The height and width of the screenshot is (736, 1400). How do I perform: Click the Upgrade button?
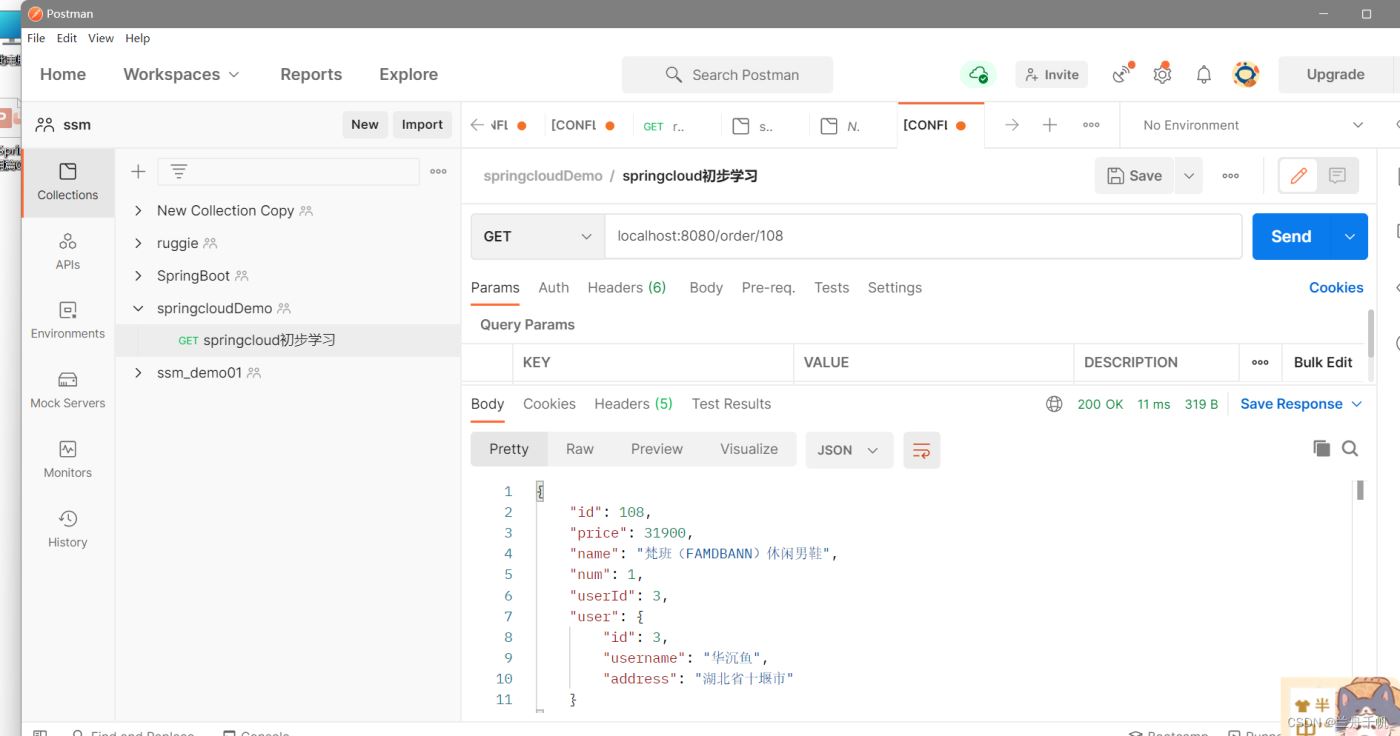tap(1336, 74)
